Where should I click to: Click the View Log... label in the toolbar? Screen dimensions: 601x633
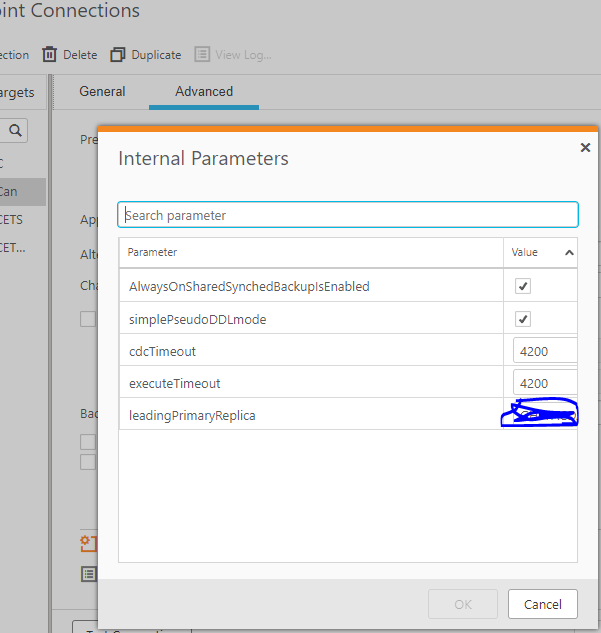243,55
